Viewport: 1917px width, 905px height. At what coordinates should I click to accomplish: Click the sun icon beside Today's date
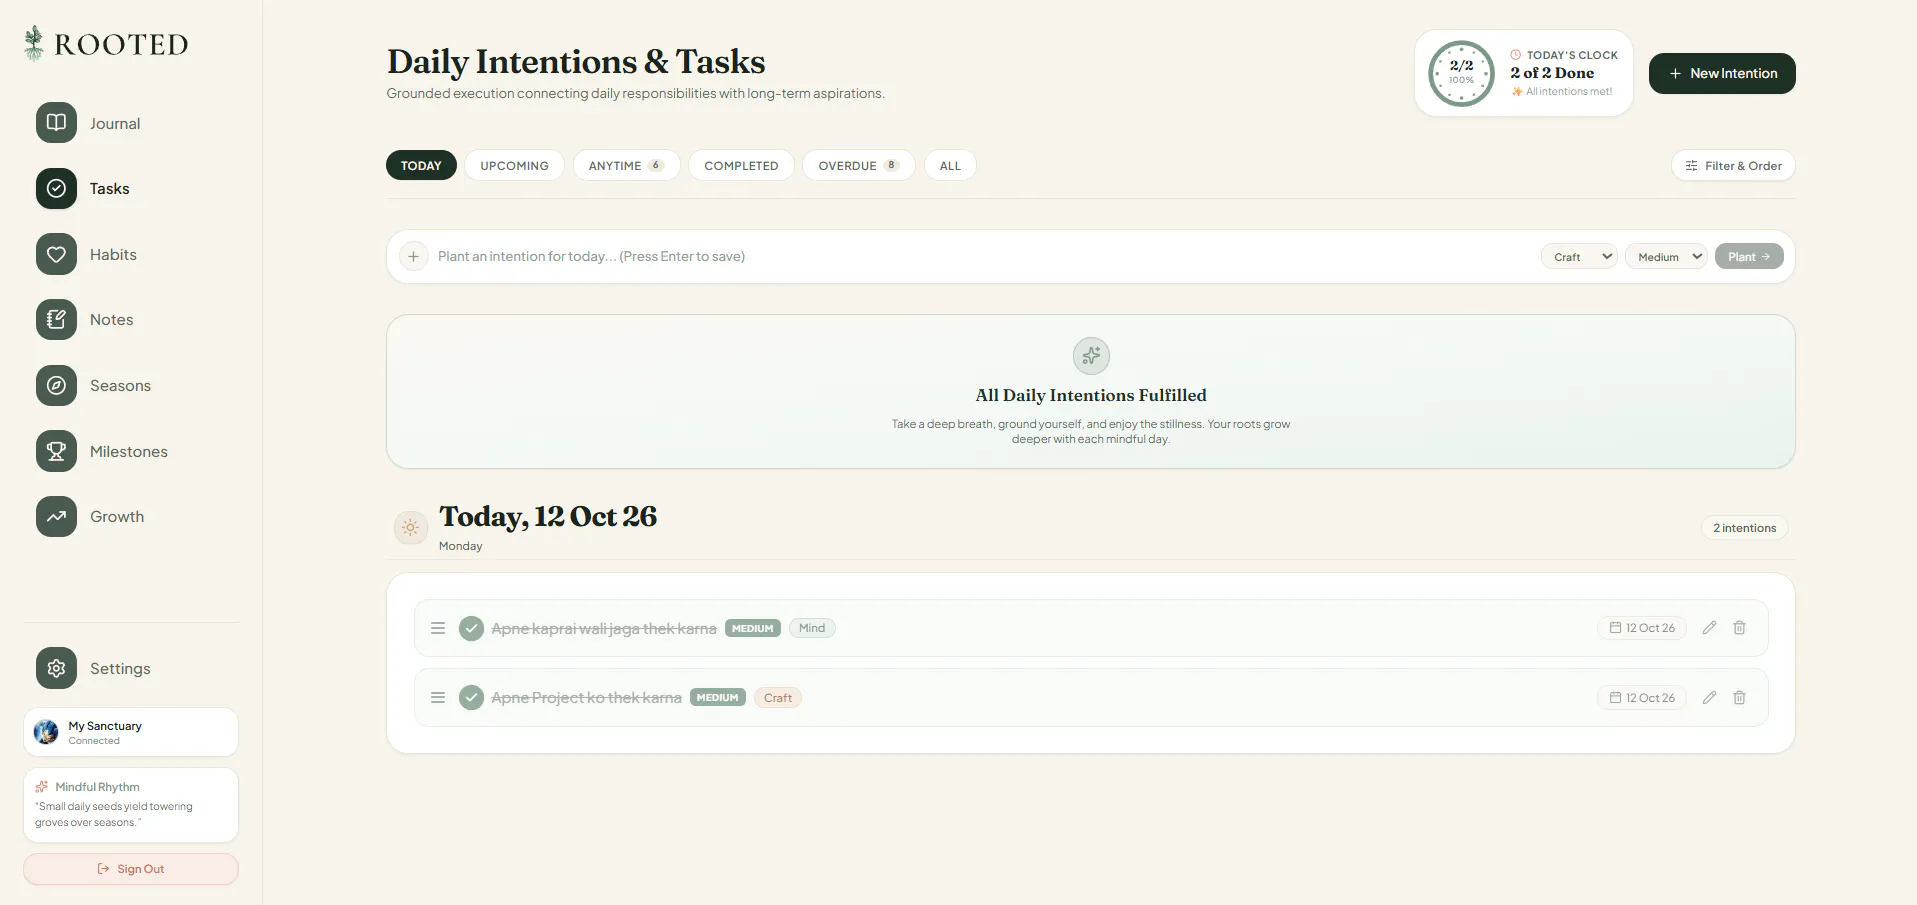410,527
